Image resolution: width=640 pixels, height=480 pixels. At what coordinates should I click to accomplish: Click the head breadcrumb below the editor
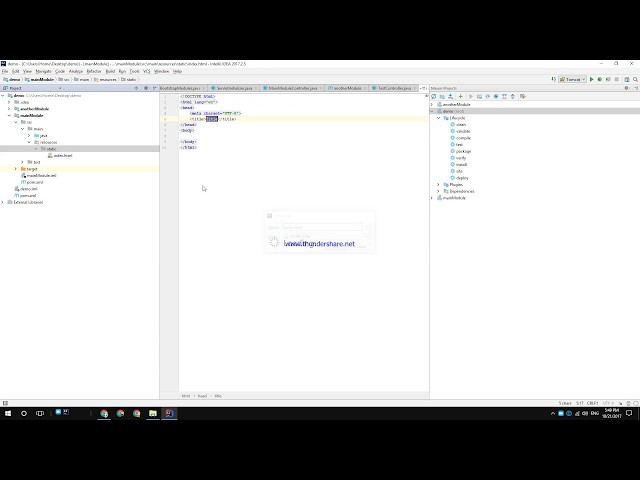point(202,396)
